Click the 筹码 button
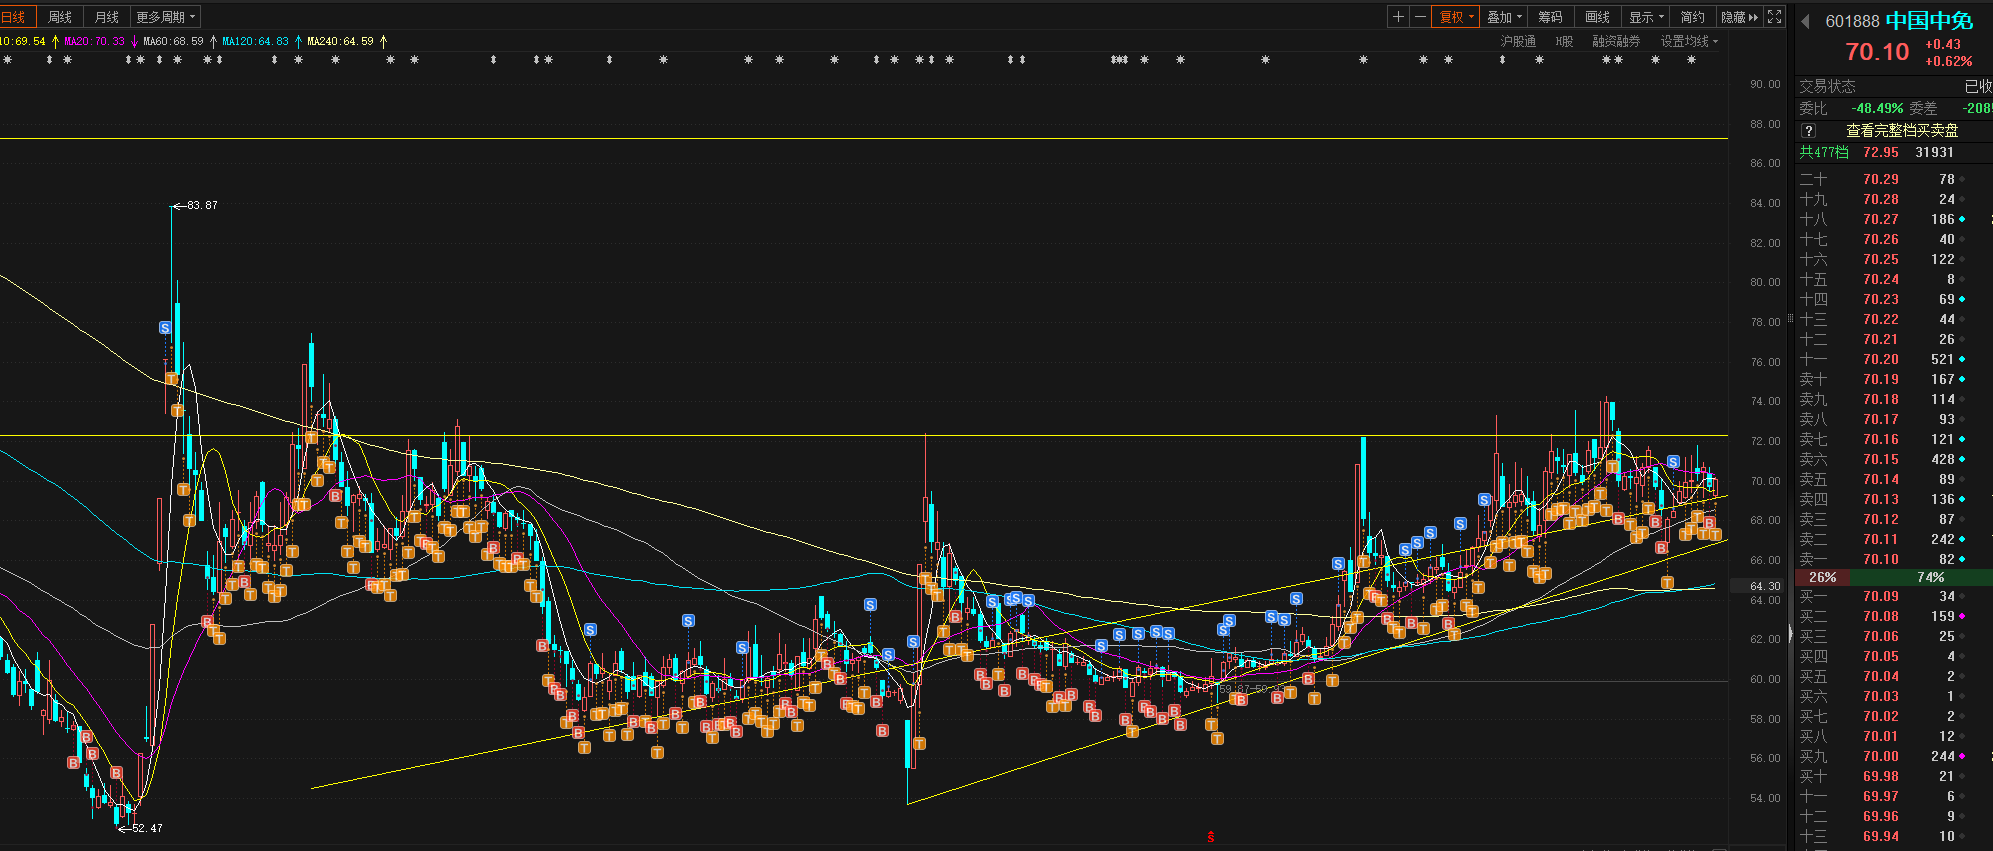This screenshot has height=851, width=1993. 1550,17
